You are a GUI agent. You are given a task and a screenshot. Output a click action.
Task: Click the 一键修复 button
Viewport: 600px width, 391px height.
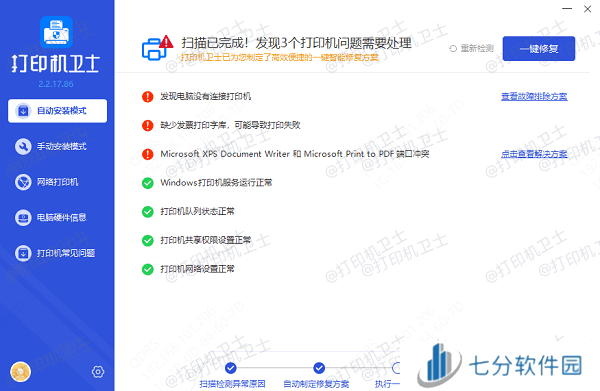click(x=539, y=49)
